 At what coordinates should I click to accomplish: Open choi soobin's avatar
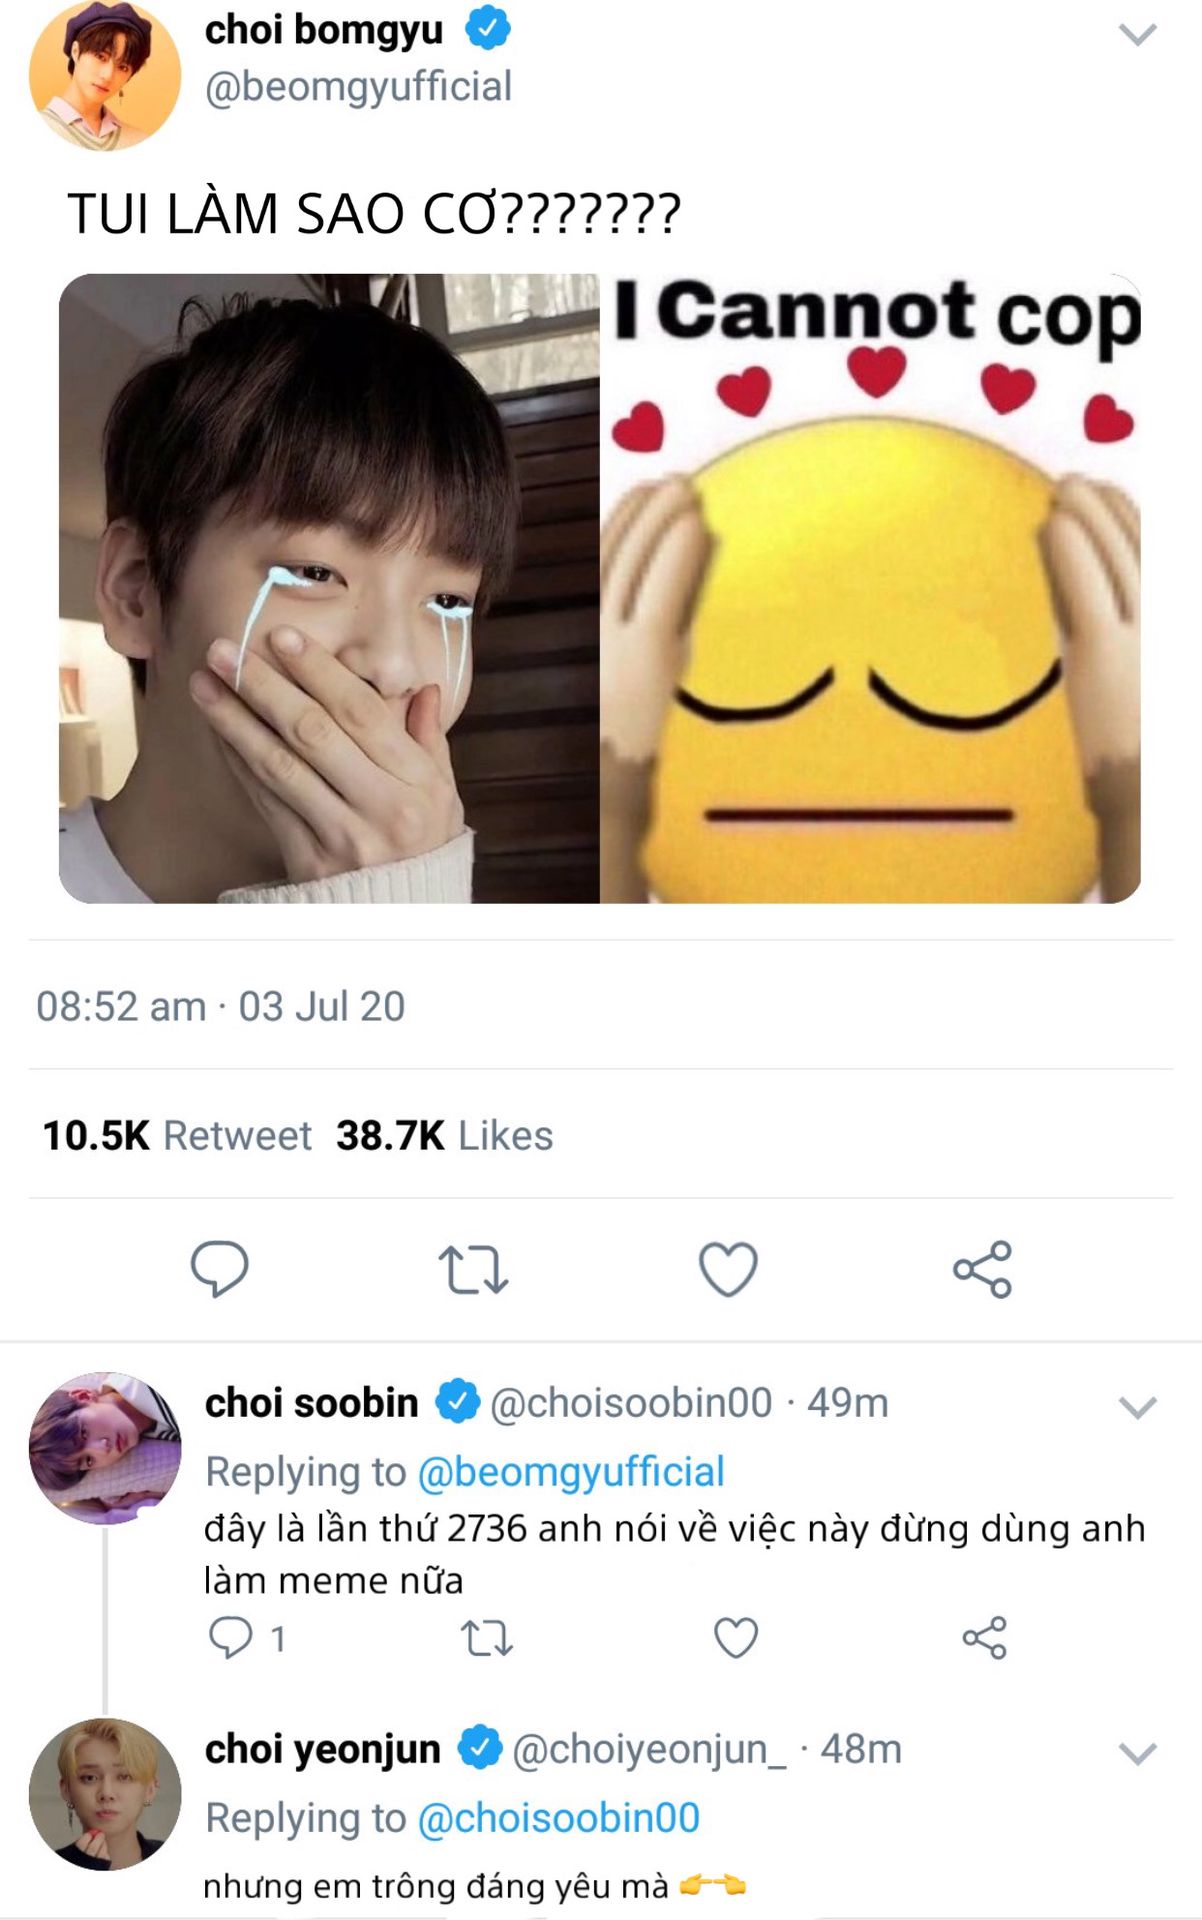(105, 1448)
